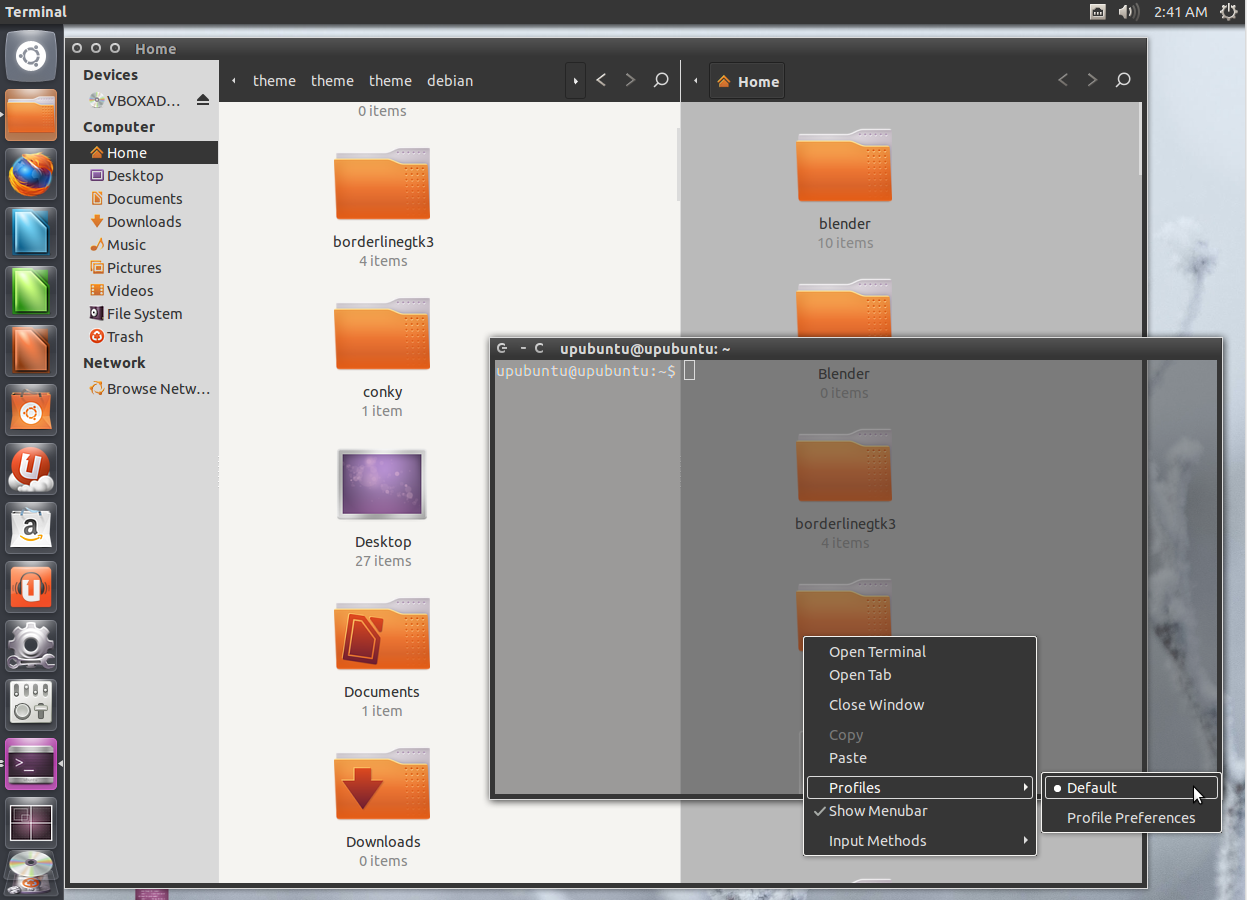1247x900 pixels.
Task: Open the tweak tool launcher icon
Action: click(31, 705)
